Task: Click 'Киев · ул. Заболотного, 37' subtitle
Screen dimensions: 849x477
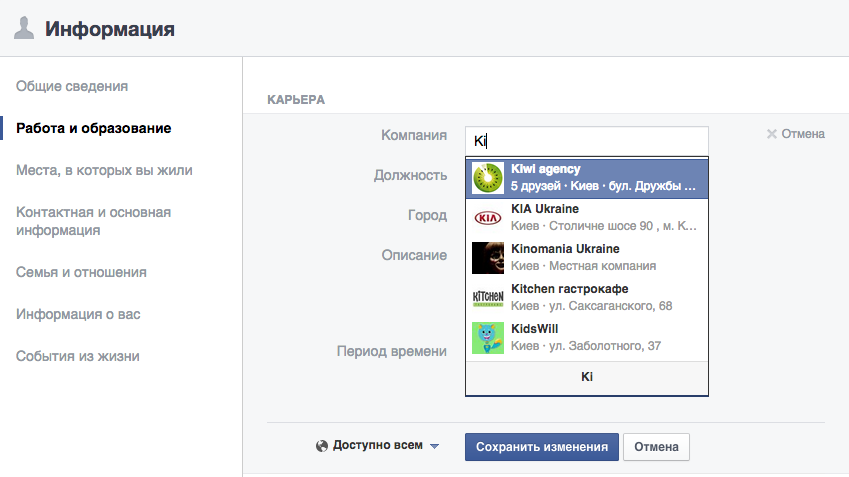Action: (x=586, y=346)
